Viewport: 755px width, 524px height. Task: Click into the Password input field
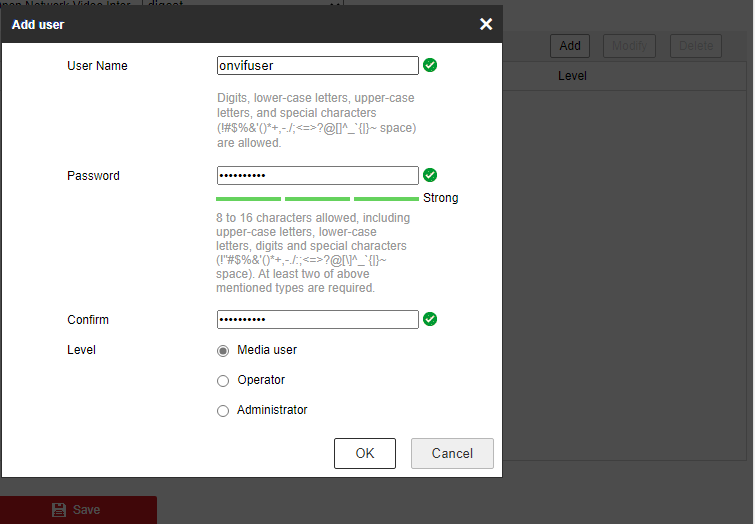pos(317,175)
